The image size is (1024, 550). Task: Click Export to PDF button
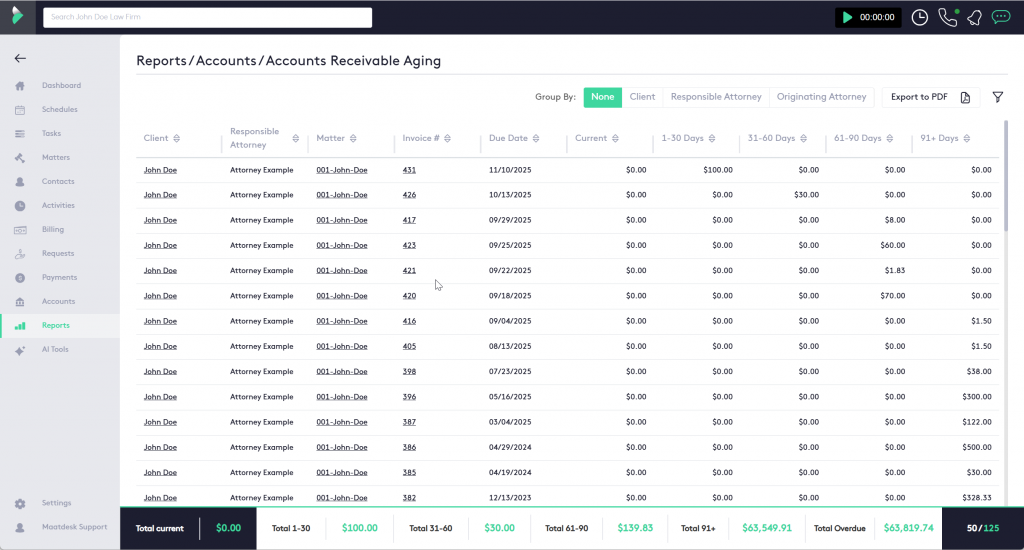(x=918, y=97)
